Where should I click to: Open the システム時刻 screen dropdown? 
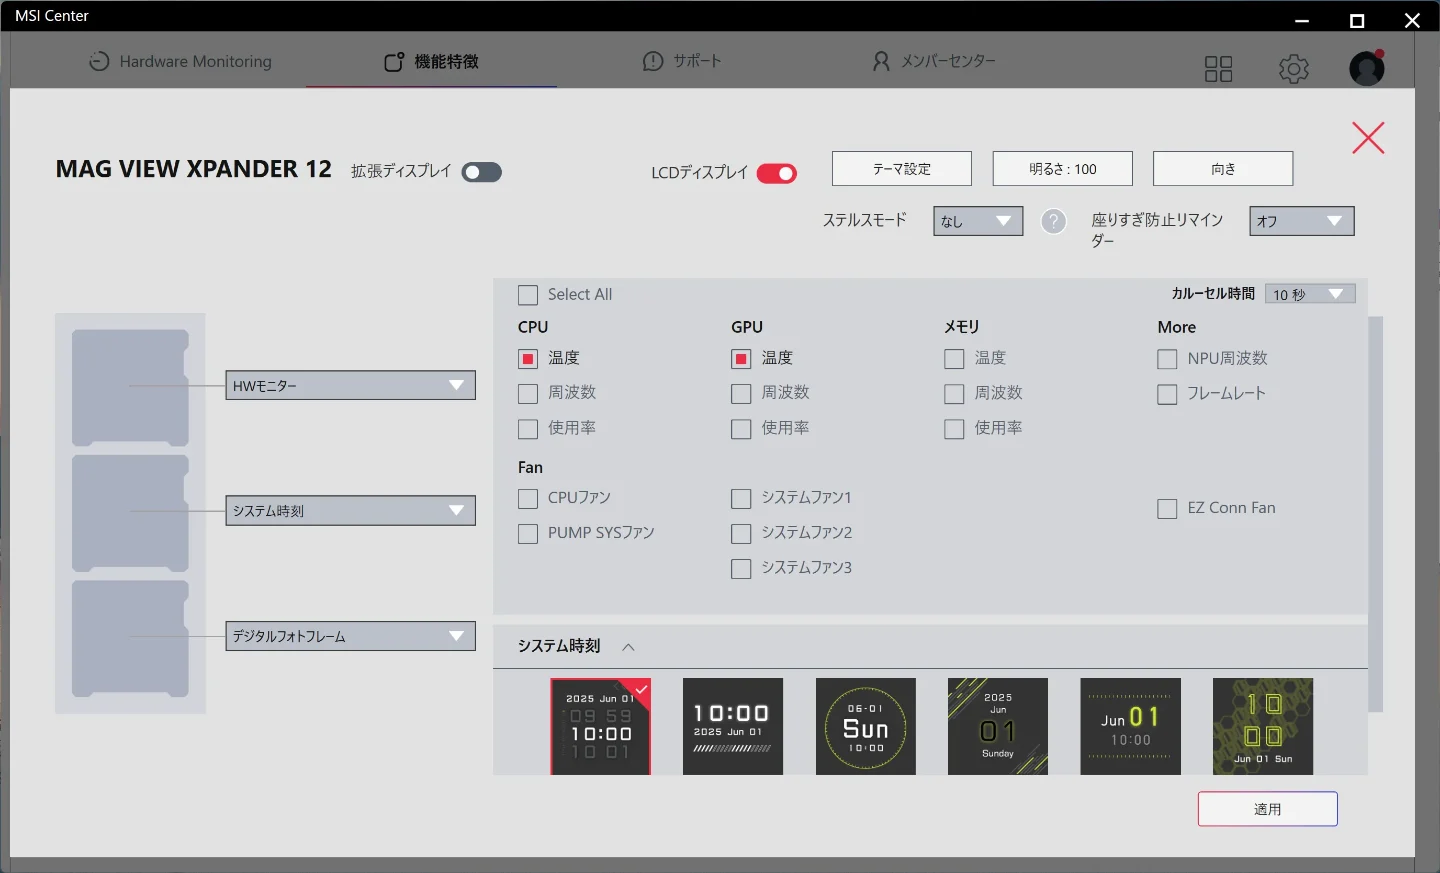(350, 511)
